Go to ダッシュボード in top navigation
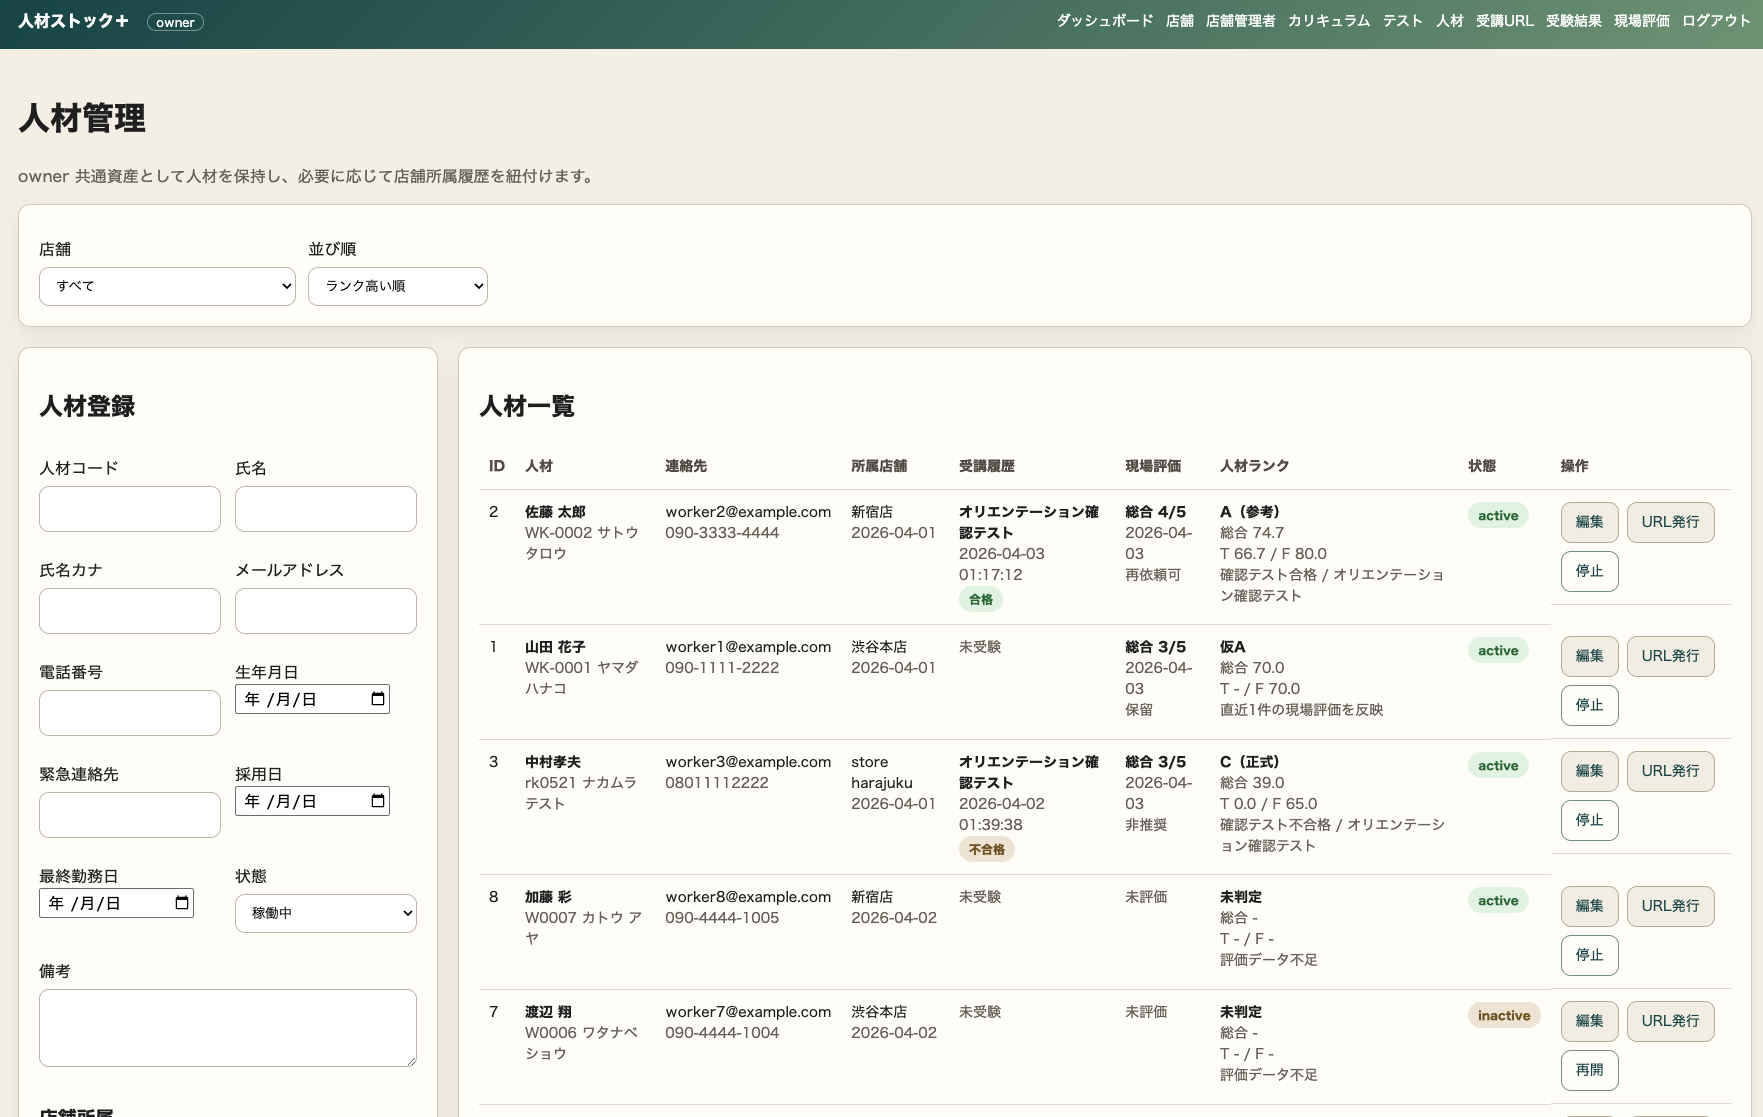This screenshot has height=1117, width=1763. 1105,21
